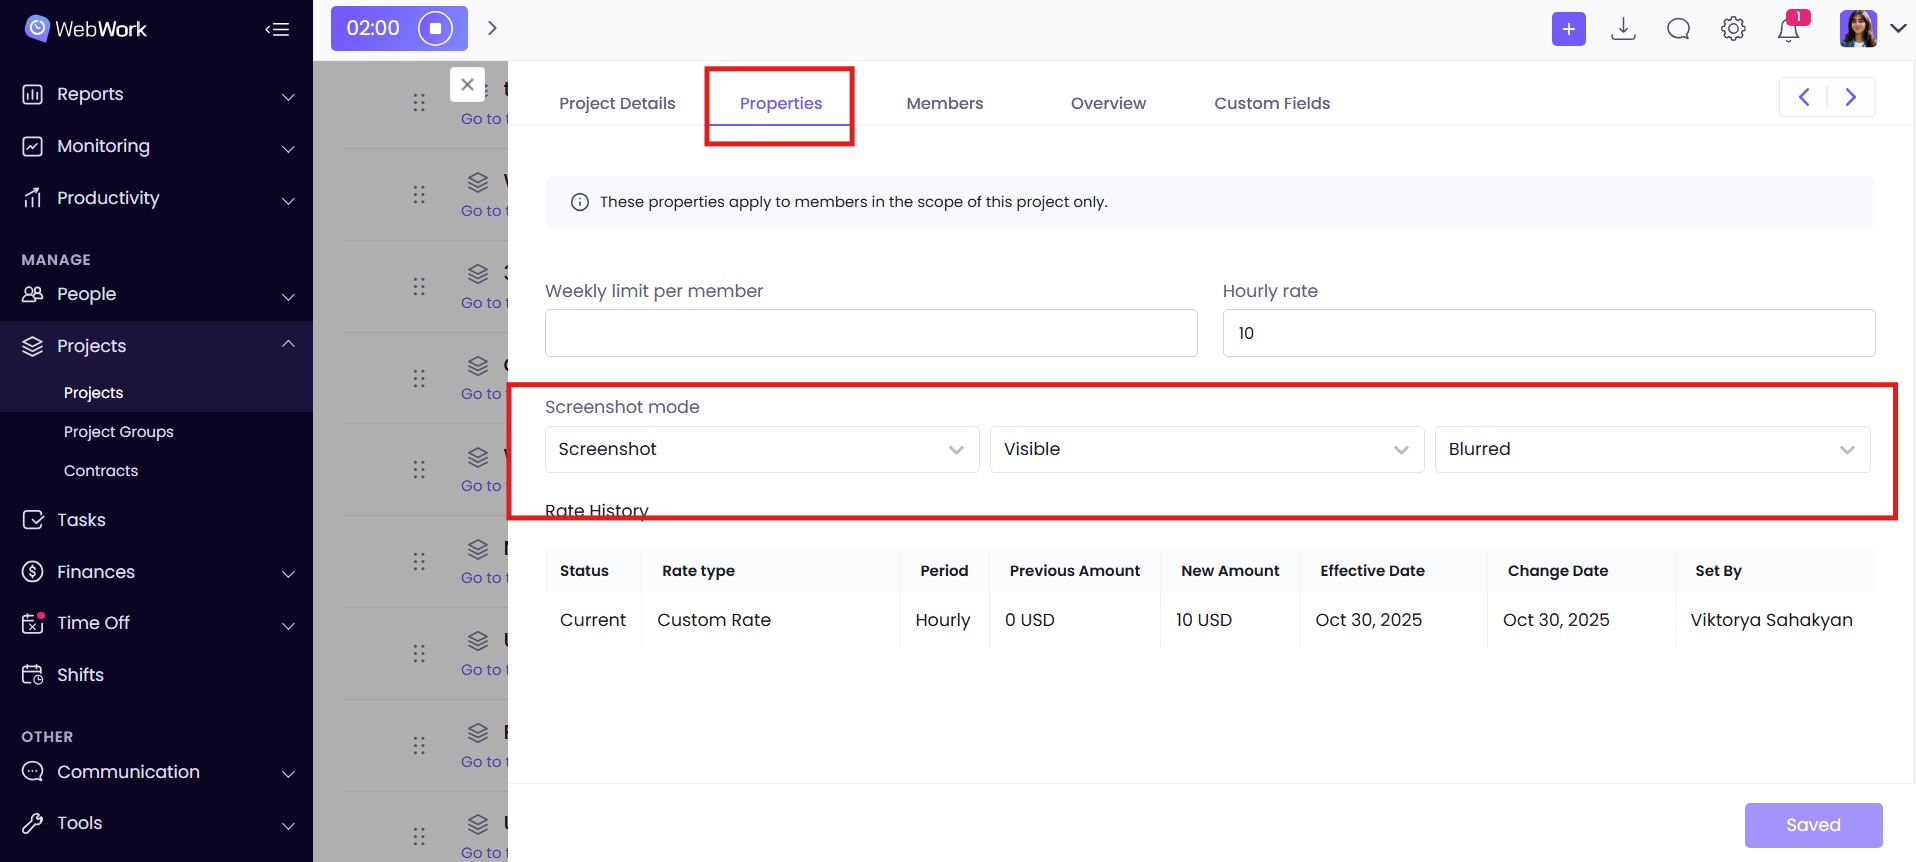1916x862 pixels.
Task: Click the Saved button
Action: 1812,825
